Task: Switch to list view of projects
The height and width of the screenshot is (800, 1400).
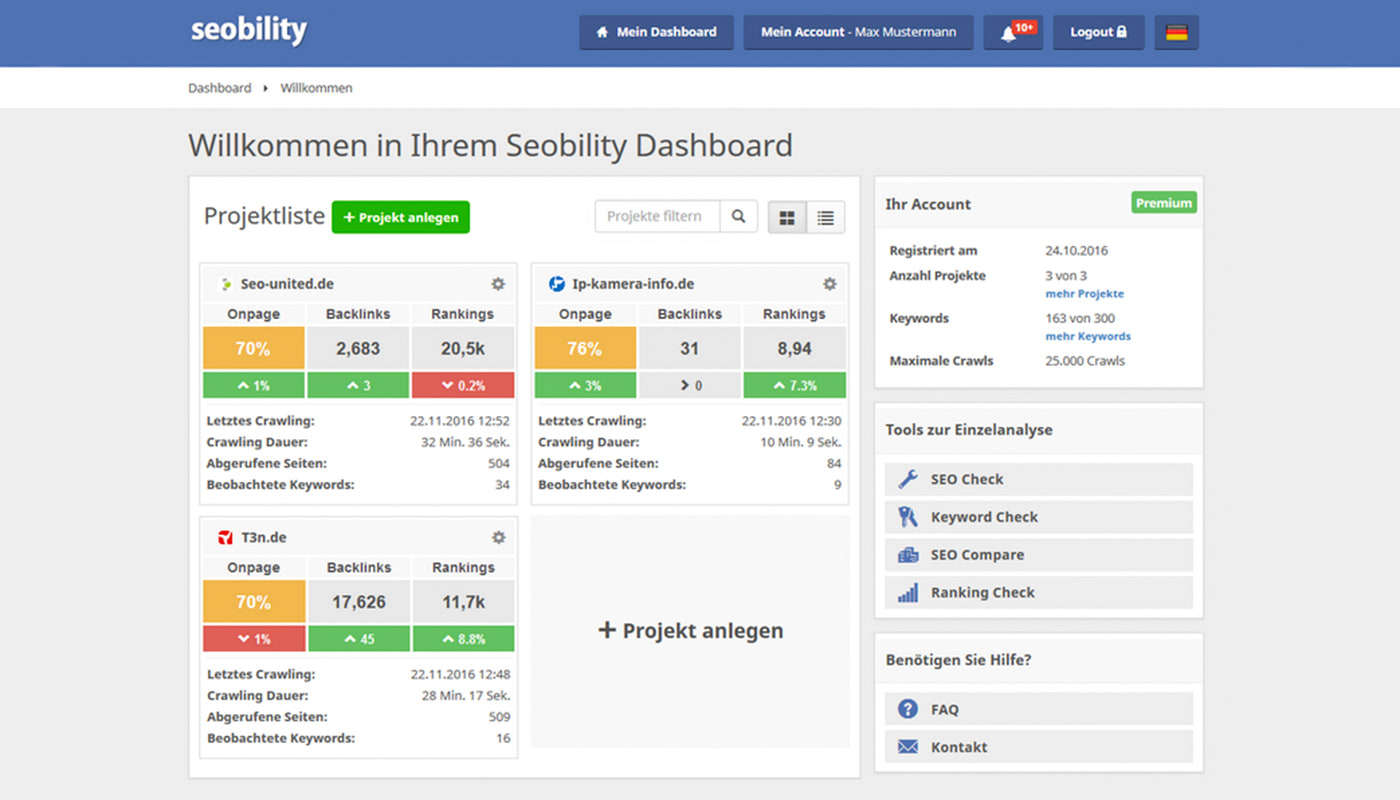Action: pos(825,218)
